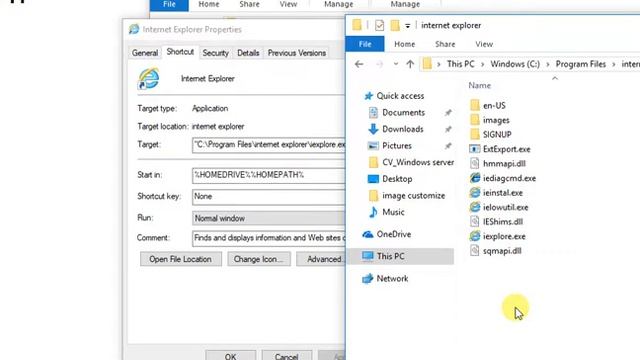Click the Start in input field
Viewport: 640px width, 360px height.
269,175
